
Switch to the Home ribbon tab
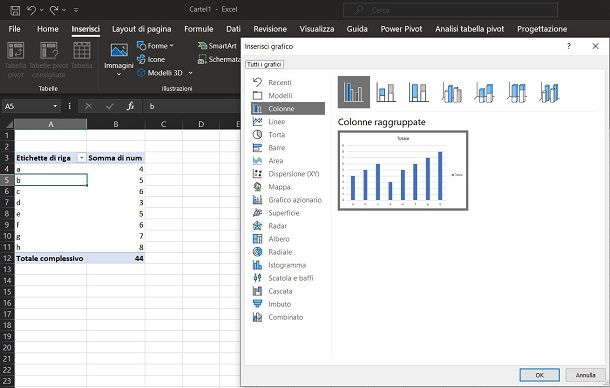[48, 29]
